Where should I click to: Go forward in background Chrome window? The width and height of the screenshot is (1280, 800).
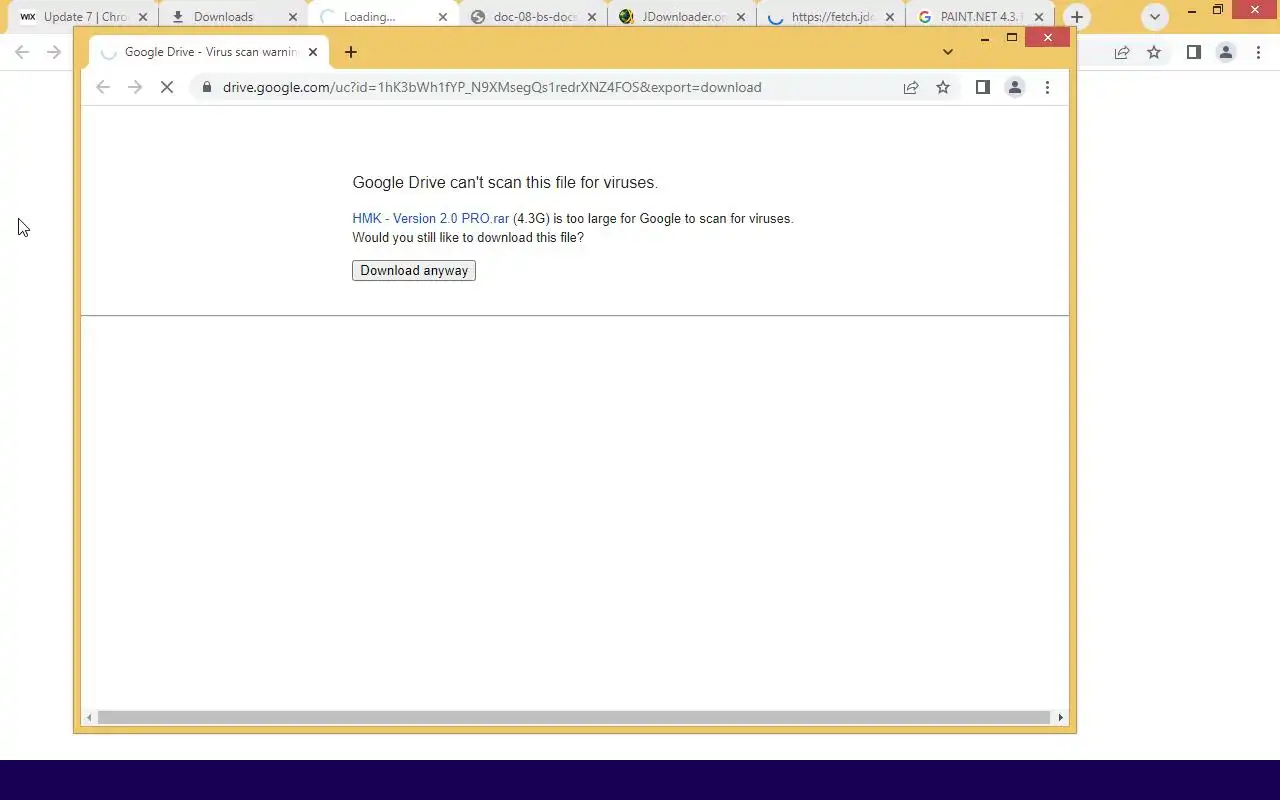[54, 52]
